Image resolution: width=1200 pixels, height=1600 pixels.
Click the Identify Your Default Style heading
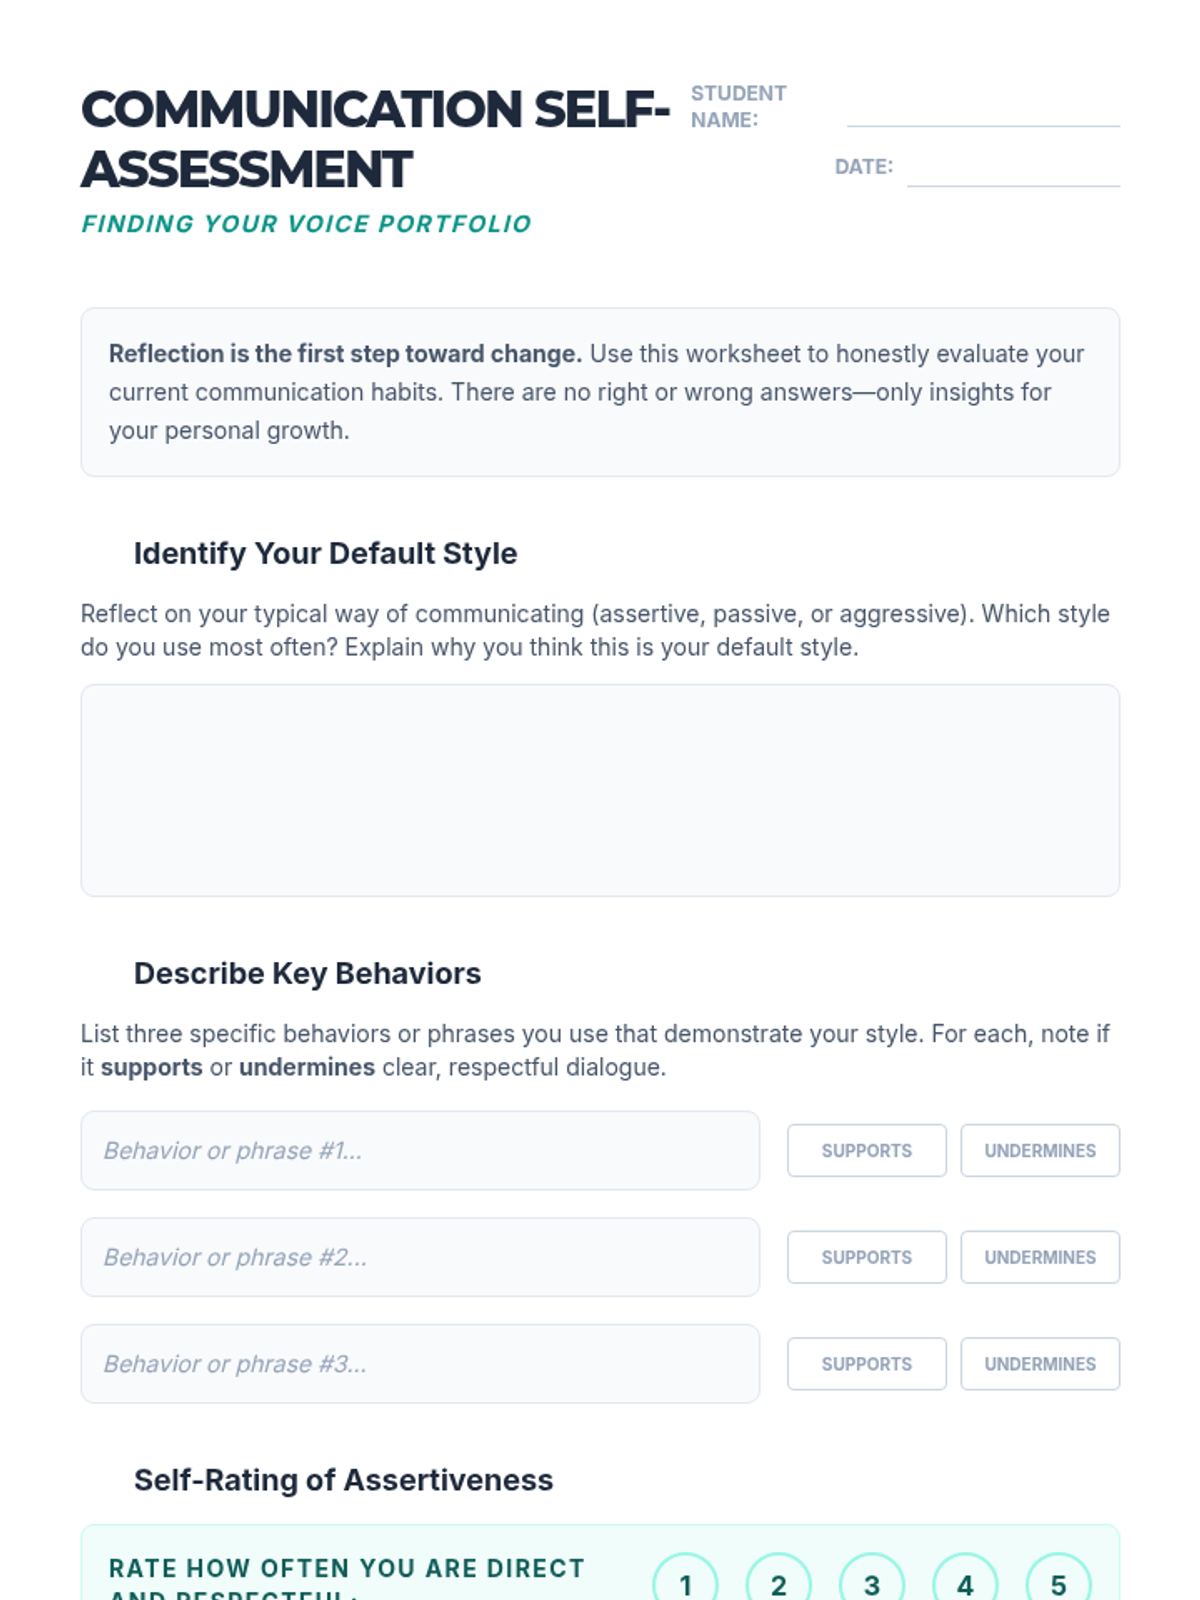pyautogui.click(x=325, y=553)
